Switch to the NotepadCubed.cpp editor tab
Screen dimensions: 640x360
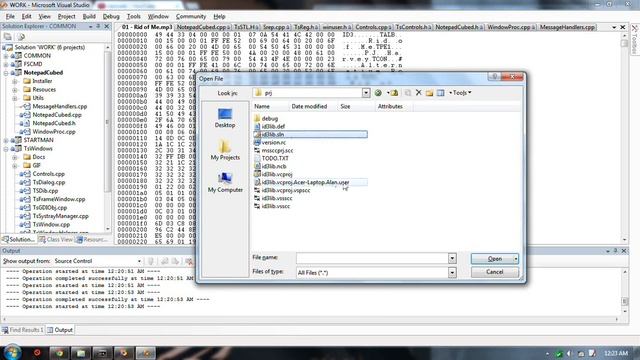[x=203, y=27]
